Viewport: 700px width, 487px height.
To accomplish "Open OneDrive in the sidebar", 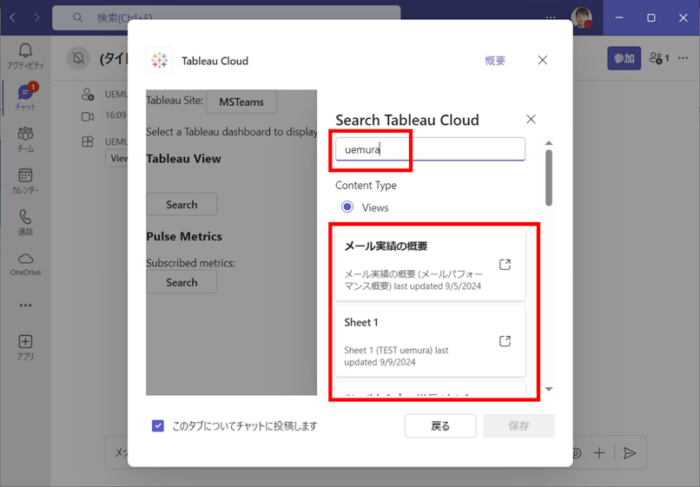I will point(25,264).
